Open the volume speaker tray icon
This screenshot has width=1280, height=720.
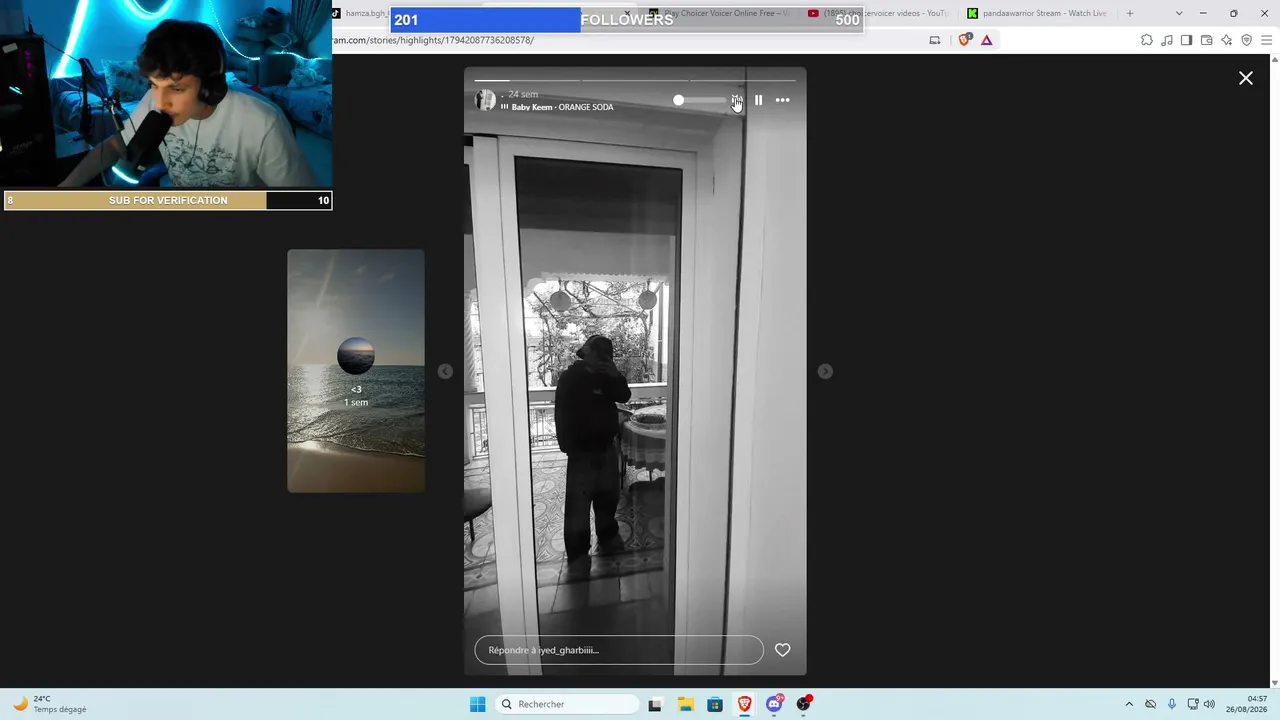(x=1209, y=704)
